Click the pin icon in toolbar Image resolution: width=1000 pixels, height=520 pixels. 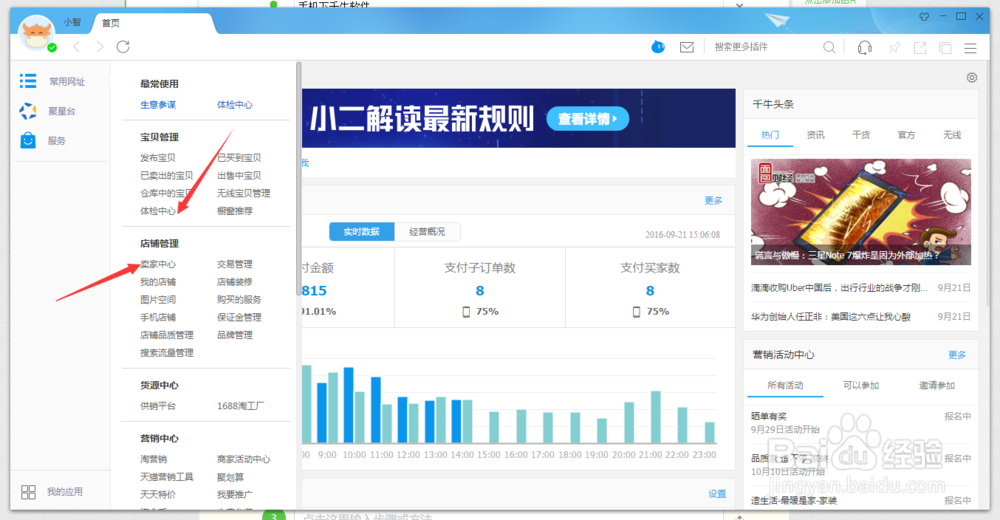coord(895,48)
